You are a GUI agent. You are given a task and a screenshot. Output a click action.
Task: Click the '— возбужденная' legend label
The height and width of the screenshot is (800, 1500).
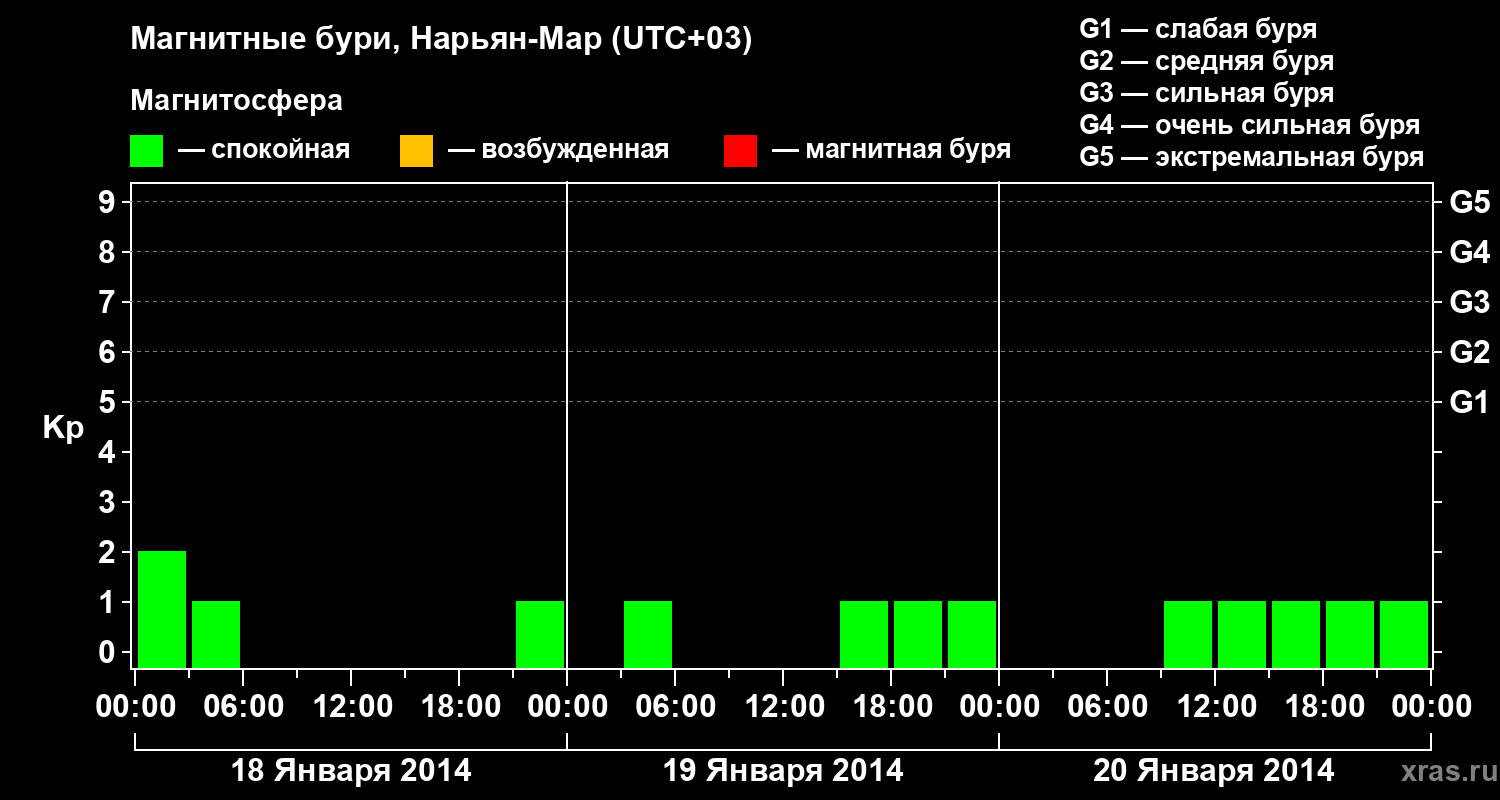click(x=558, y=150)
